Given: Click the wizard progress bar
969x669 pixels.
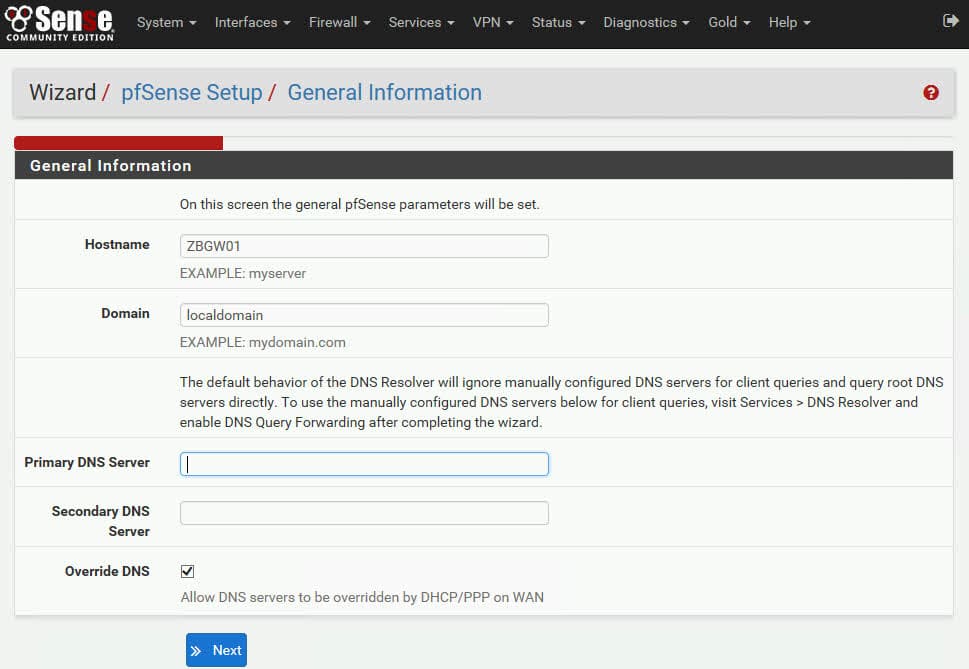Looking at the screenshot, I should pos(118,143).
